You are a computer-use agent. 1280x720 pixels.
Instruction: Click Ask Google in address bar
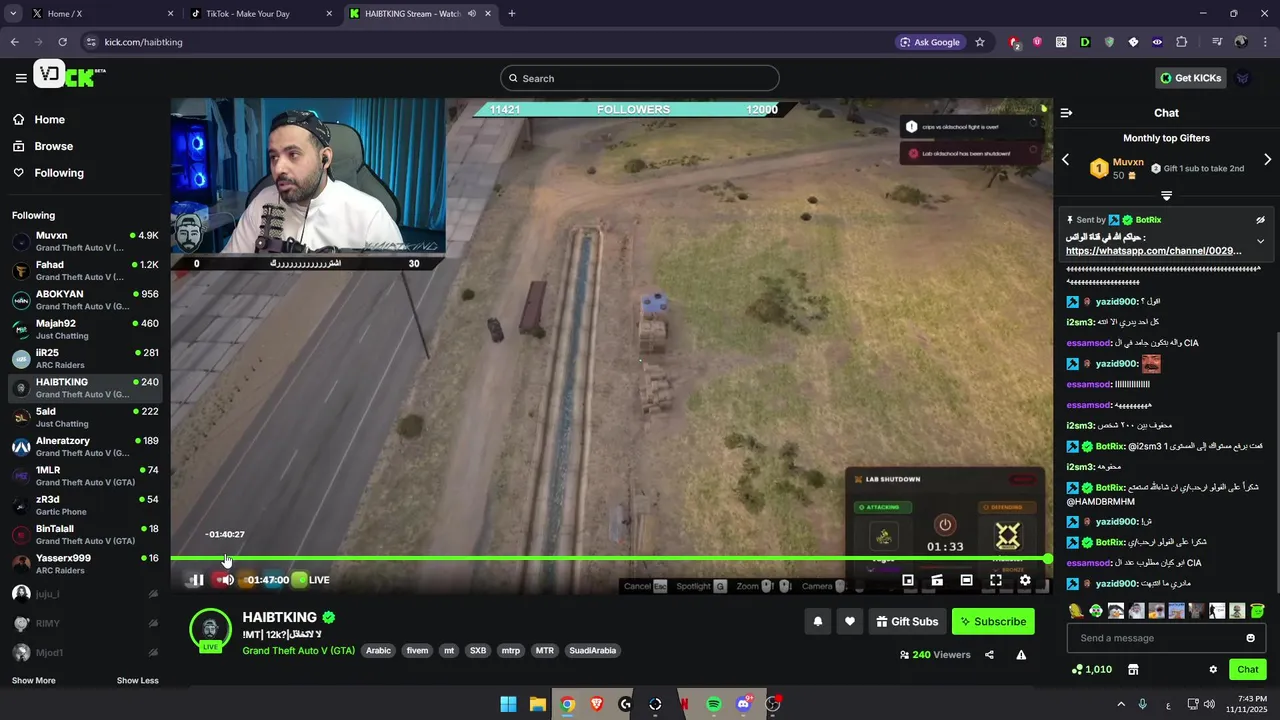pos(930,42)
